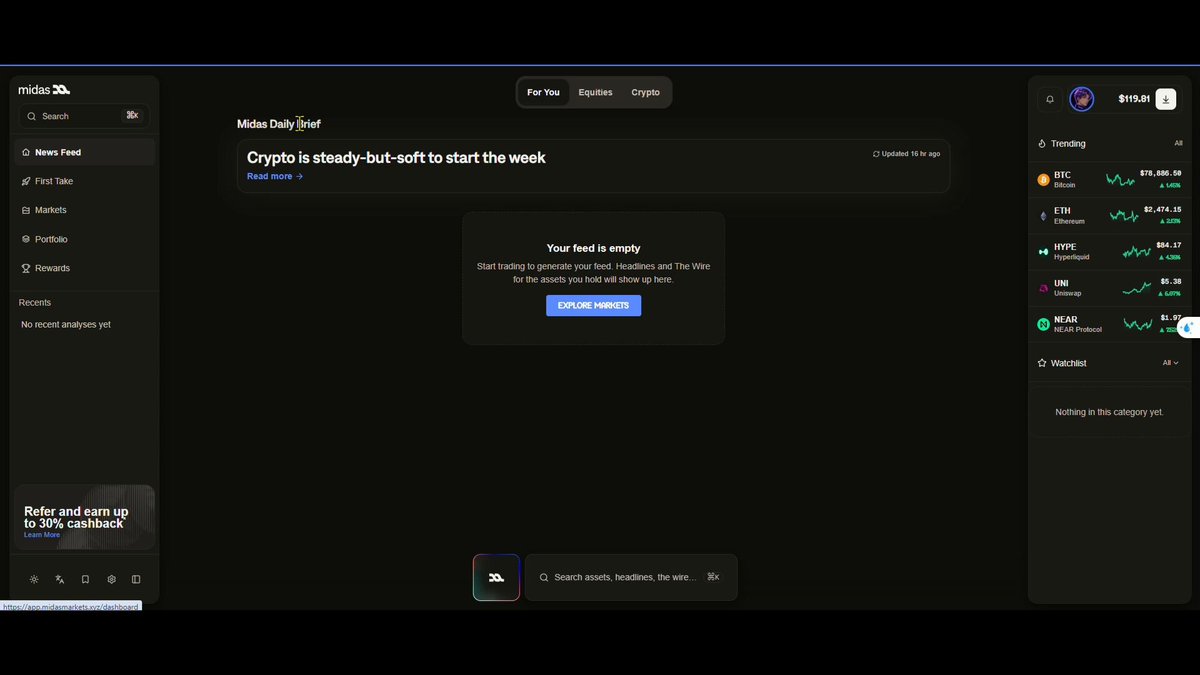
Task: Click the headline Crypto is steady-but-soft
Action: 396,157
